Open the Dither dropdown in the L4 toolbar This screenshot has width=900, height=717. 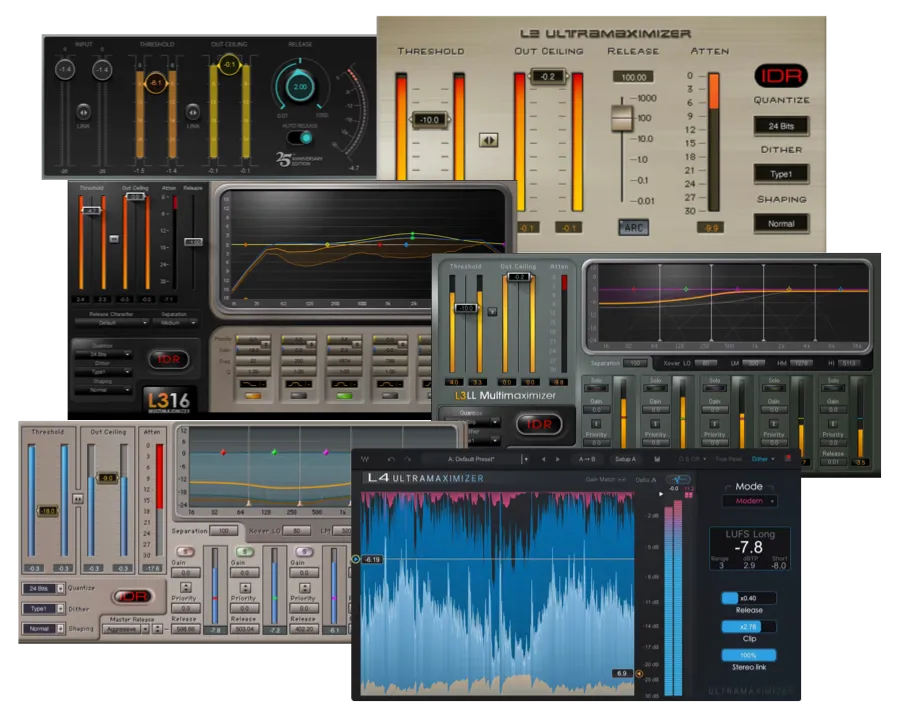tap(763, 459)
